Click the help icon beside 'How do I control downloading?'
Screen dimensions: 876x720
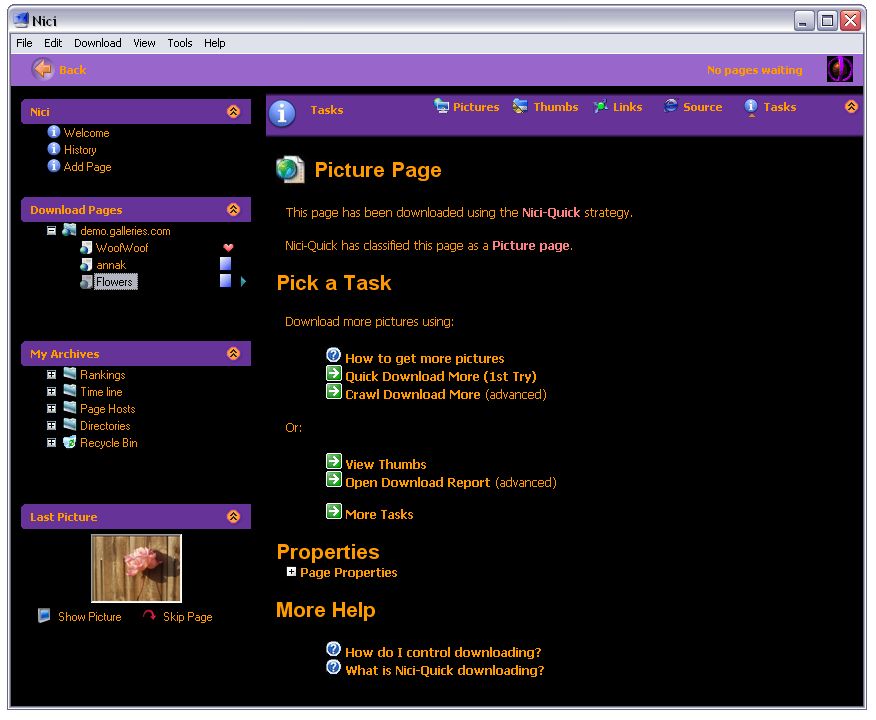point(334,649)
